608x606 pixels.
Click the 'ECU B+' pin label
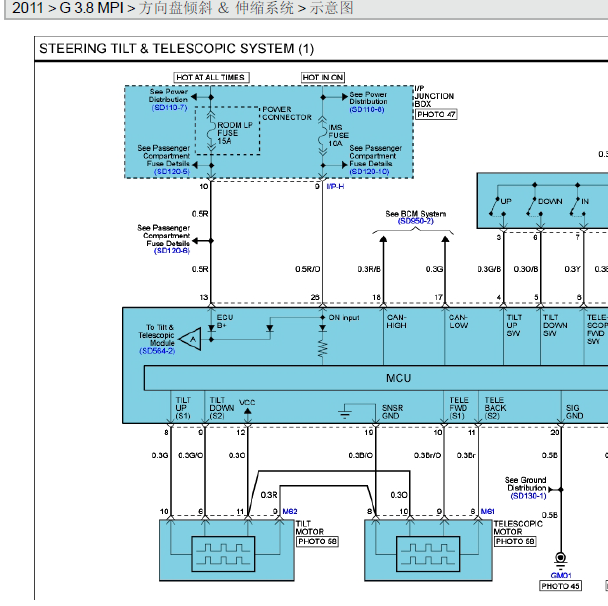(x=225, y=321)
